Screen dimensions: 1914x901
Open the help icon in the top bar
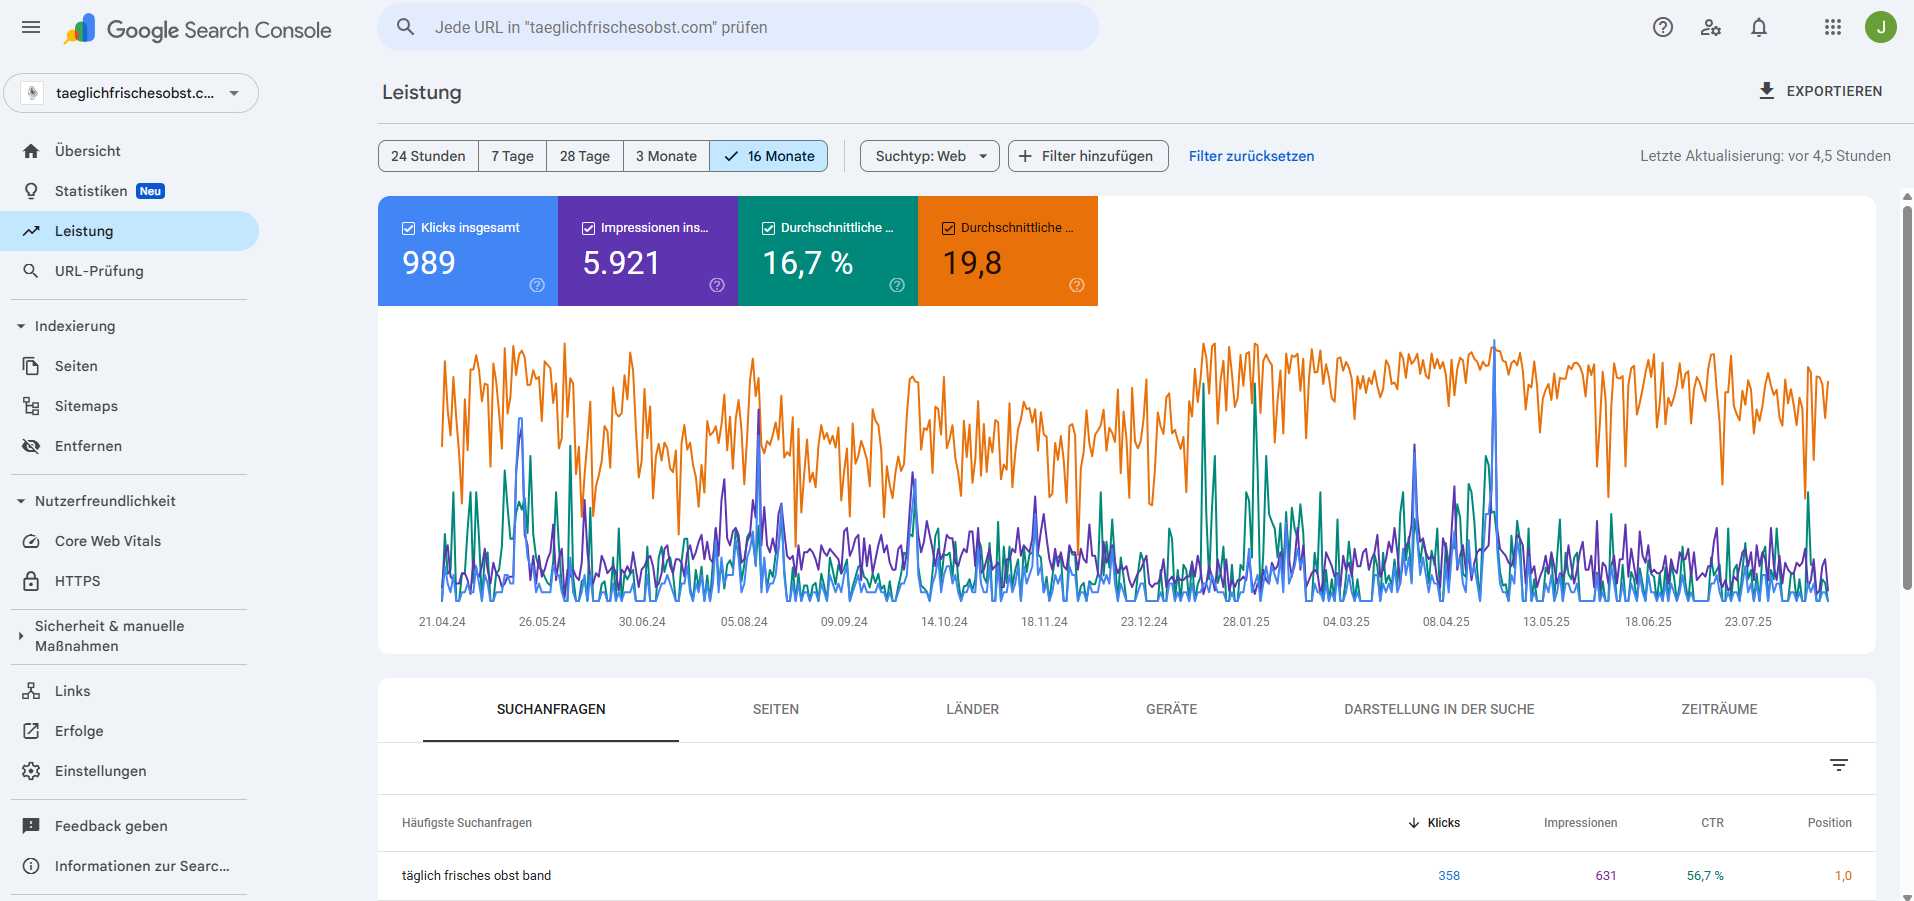coord(1663,27)
